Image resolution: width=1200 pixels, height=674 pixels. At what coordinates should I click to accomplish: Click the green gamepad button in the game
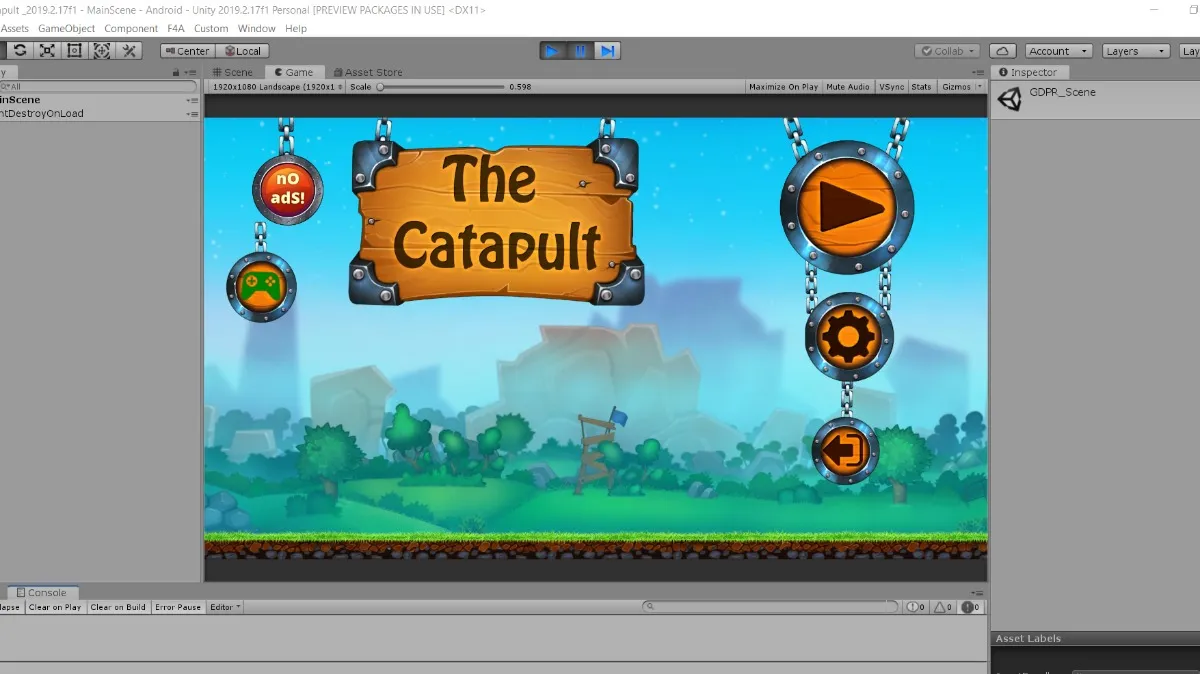tap(262, 287)
